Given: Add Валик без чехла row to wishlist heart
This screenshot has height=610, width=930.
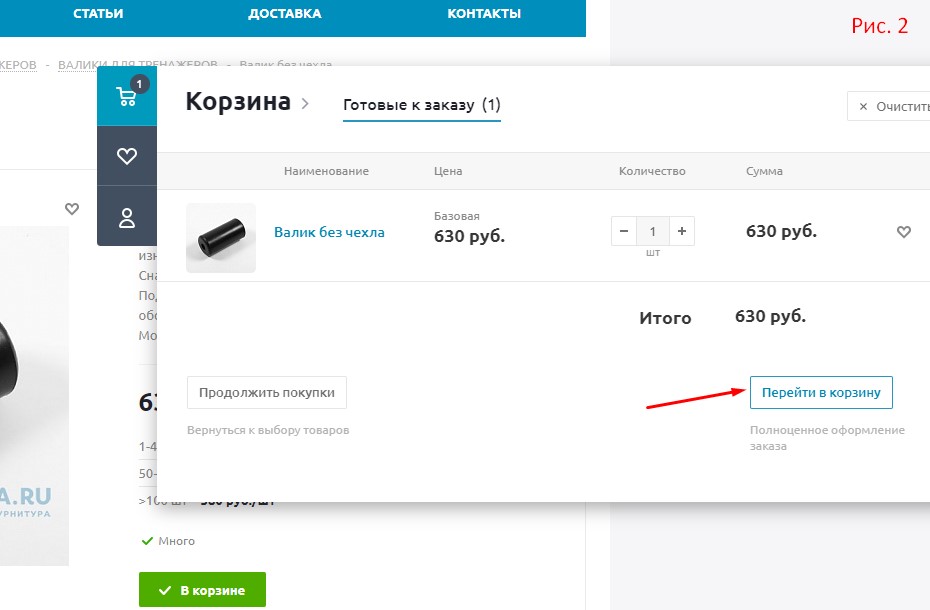Looking at the screenshot, I should (x=904, y=232).
